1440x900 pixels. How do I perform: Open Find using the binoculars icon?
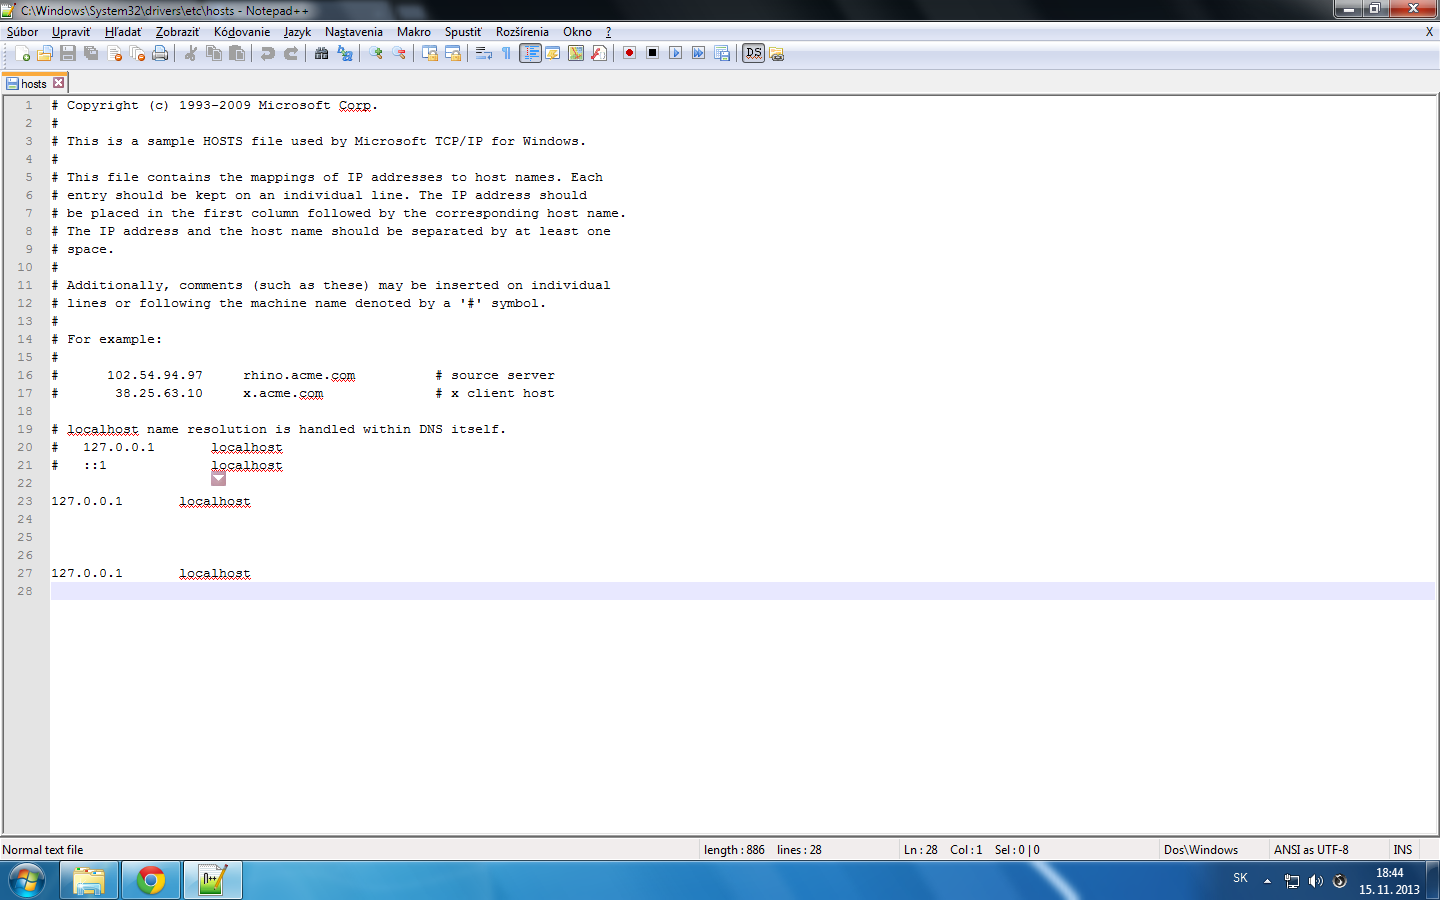pyautogui.click(x=321, y=53)
